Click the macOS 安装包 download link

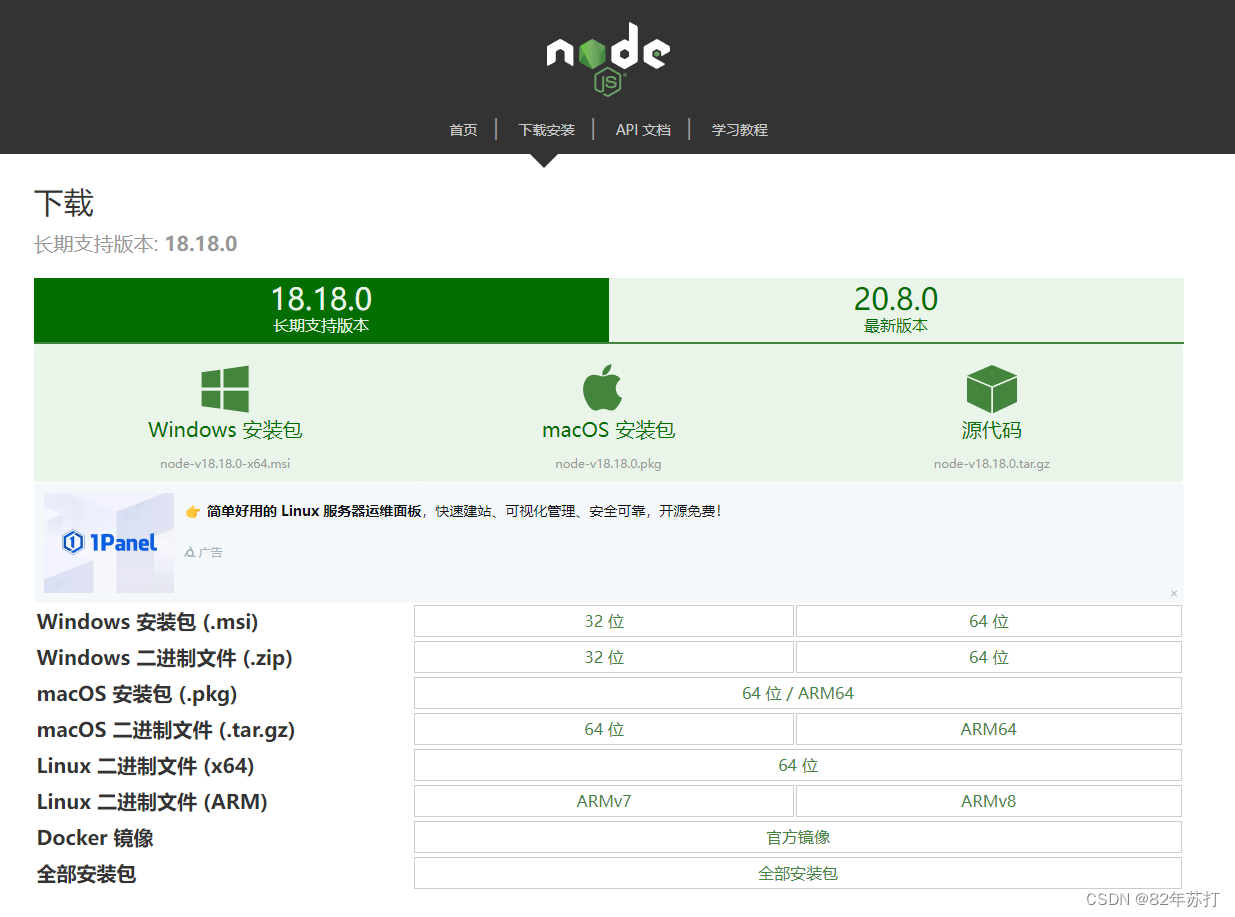point(608,430)
